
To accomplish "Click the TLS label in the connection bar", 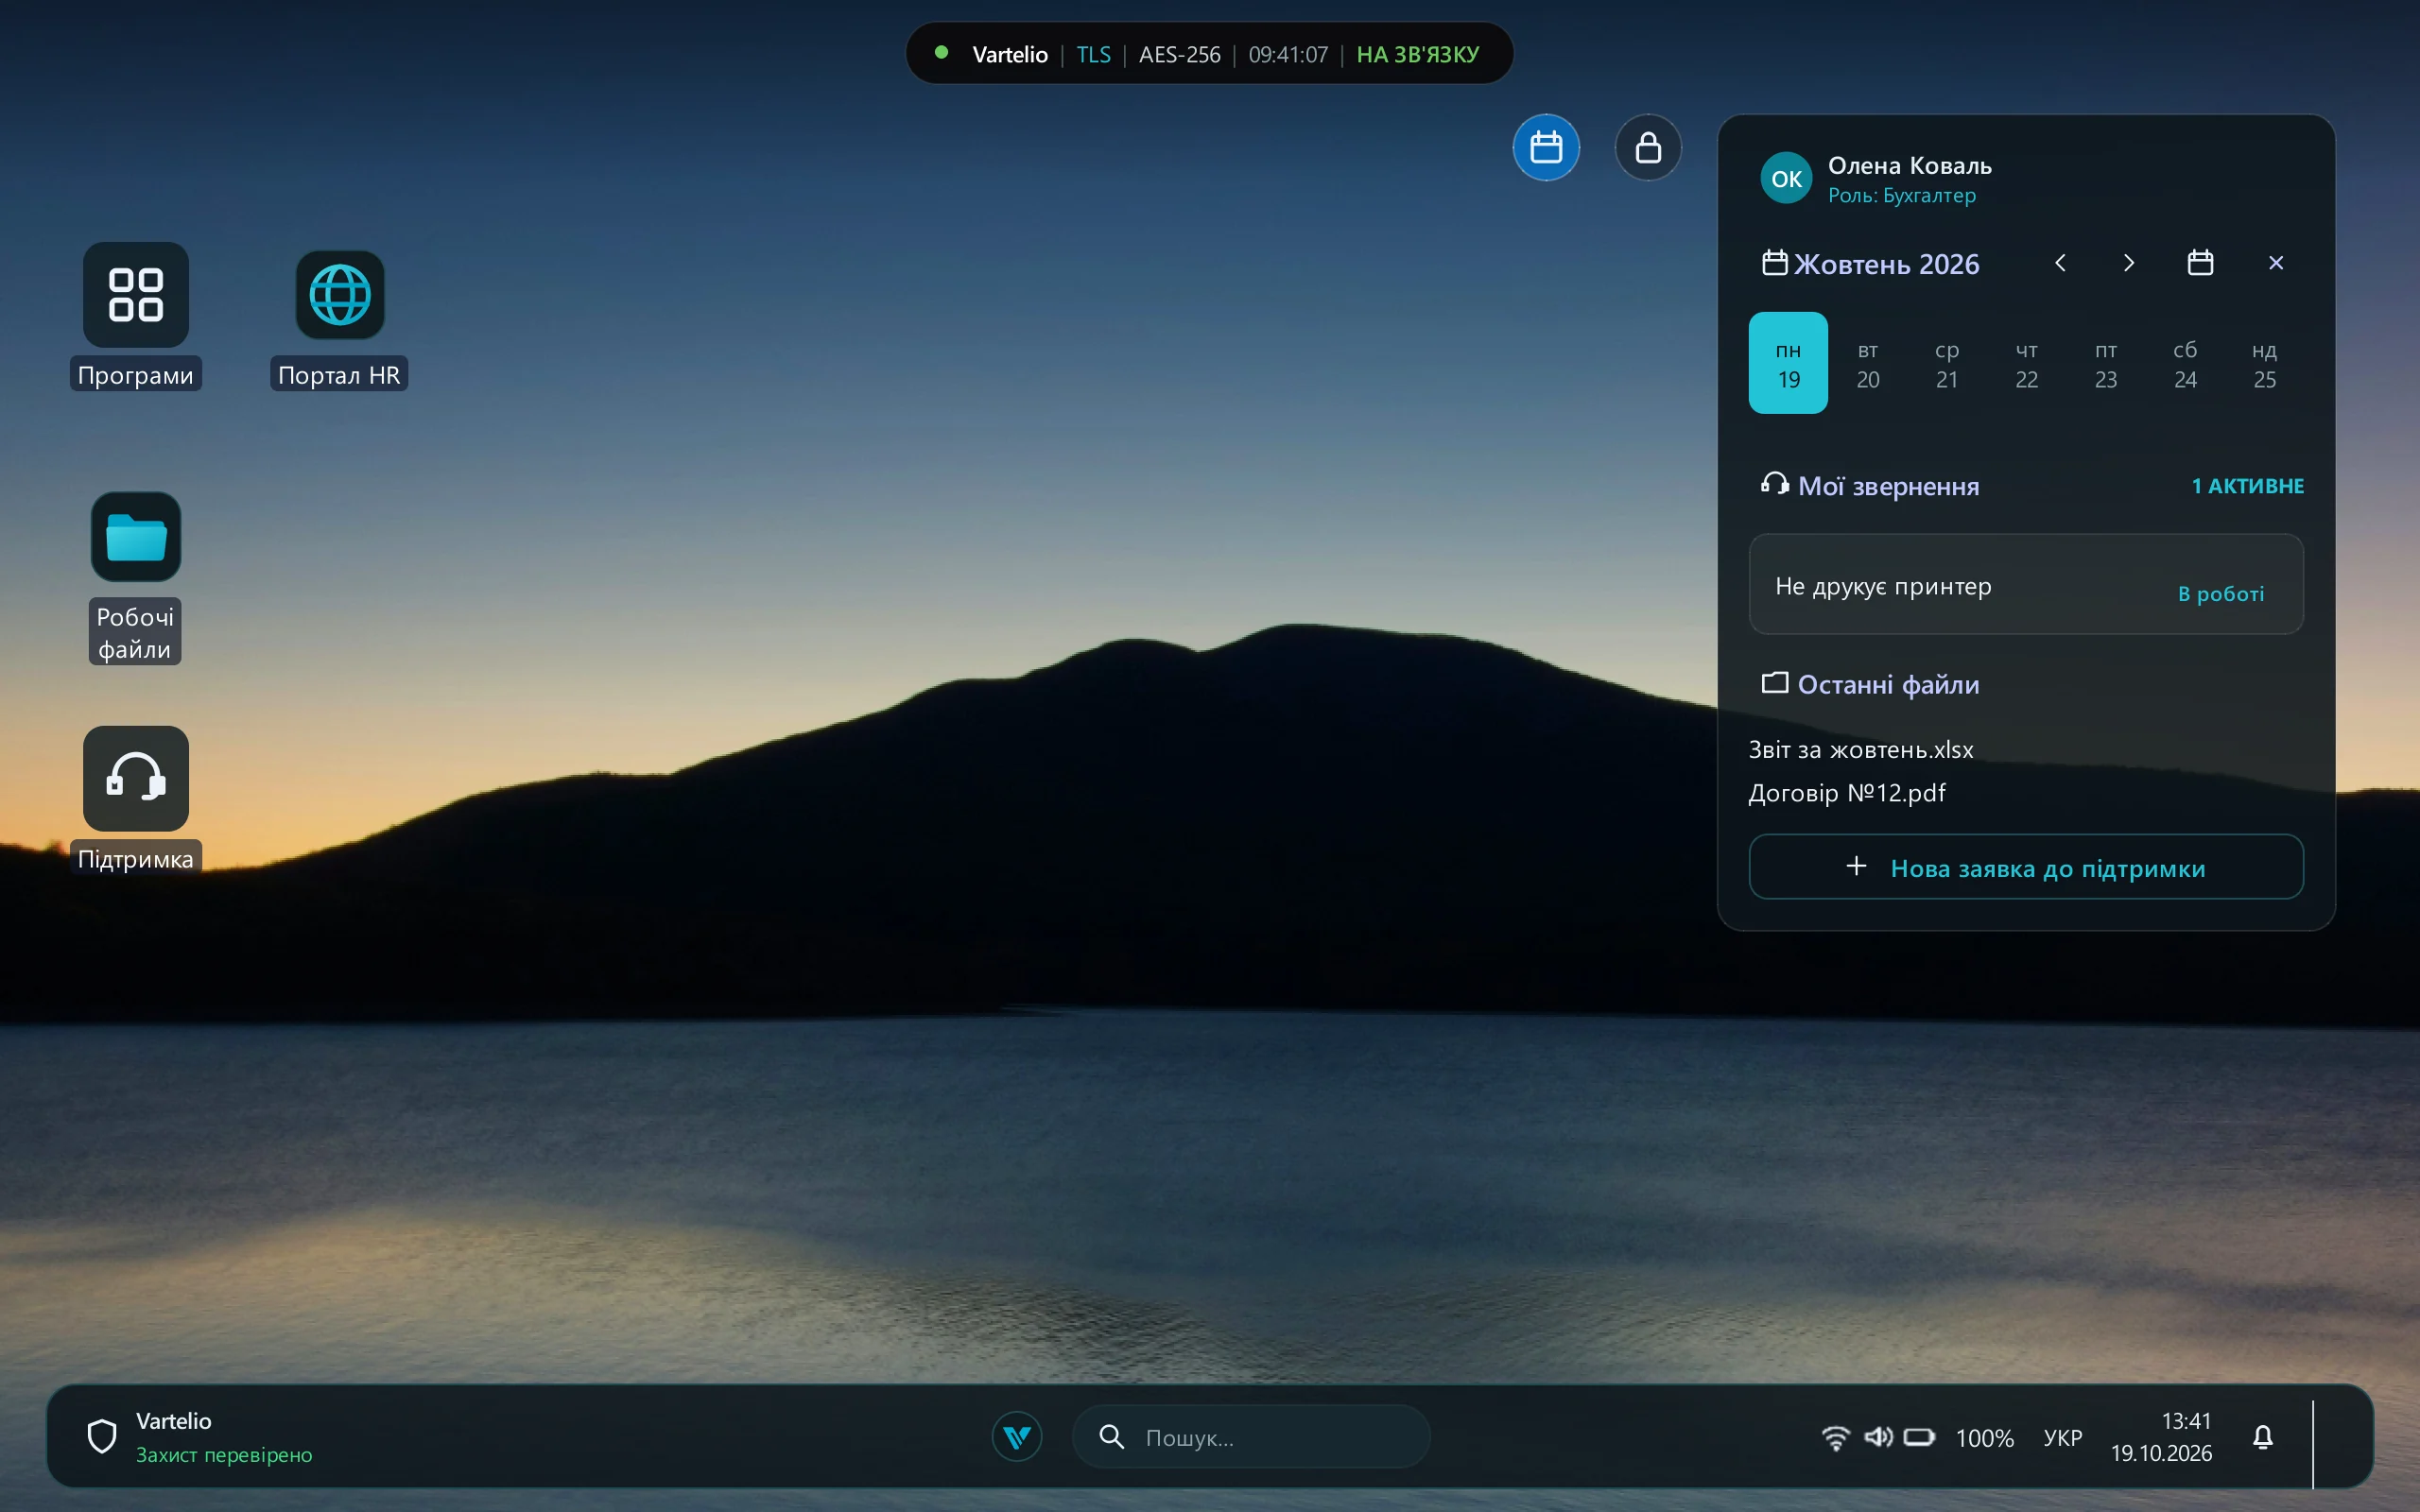I will pyautogui.click(x=1093, y=54).
